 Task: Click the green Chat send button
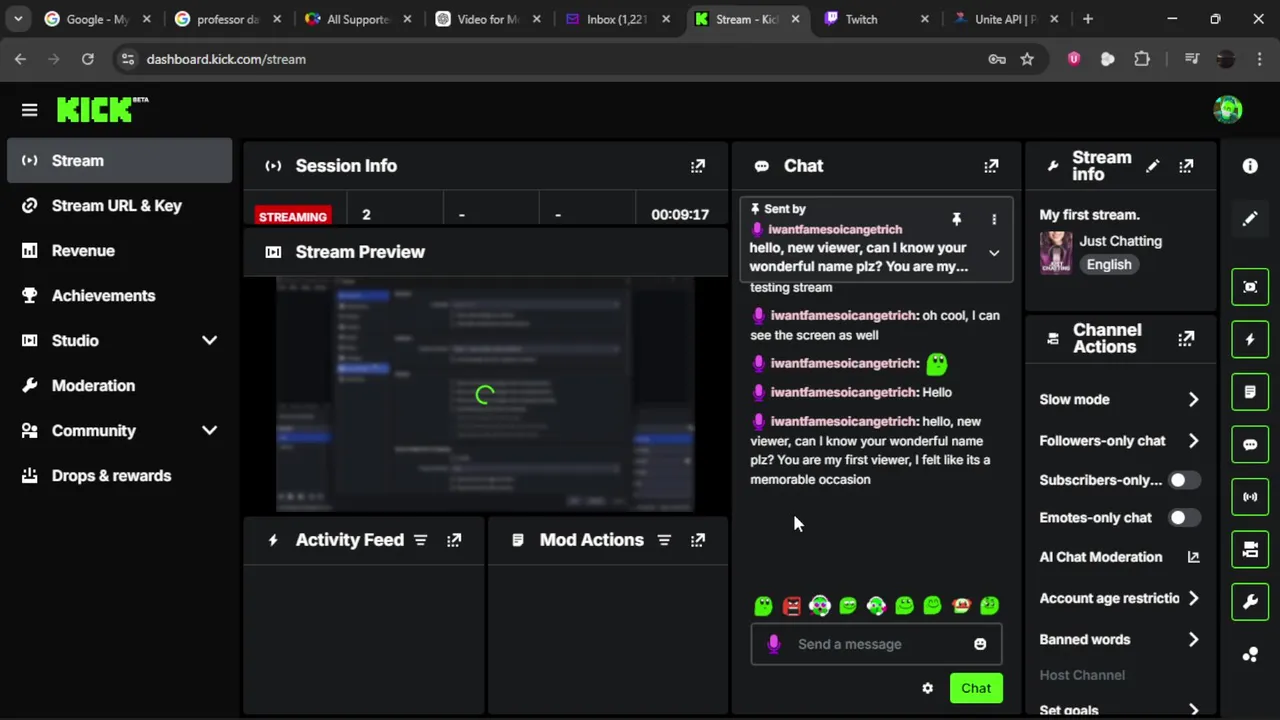[976, 688]
